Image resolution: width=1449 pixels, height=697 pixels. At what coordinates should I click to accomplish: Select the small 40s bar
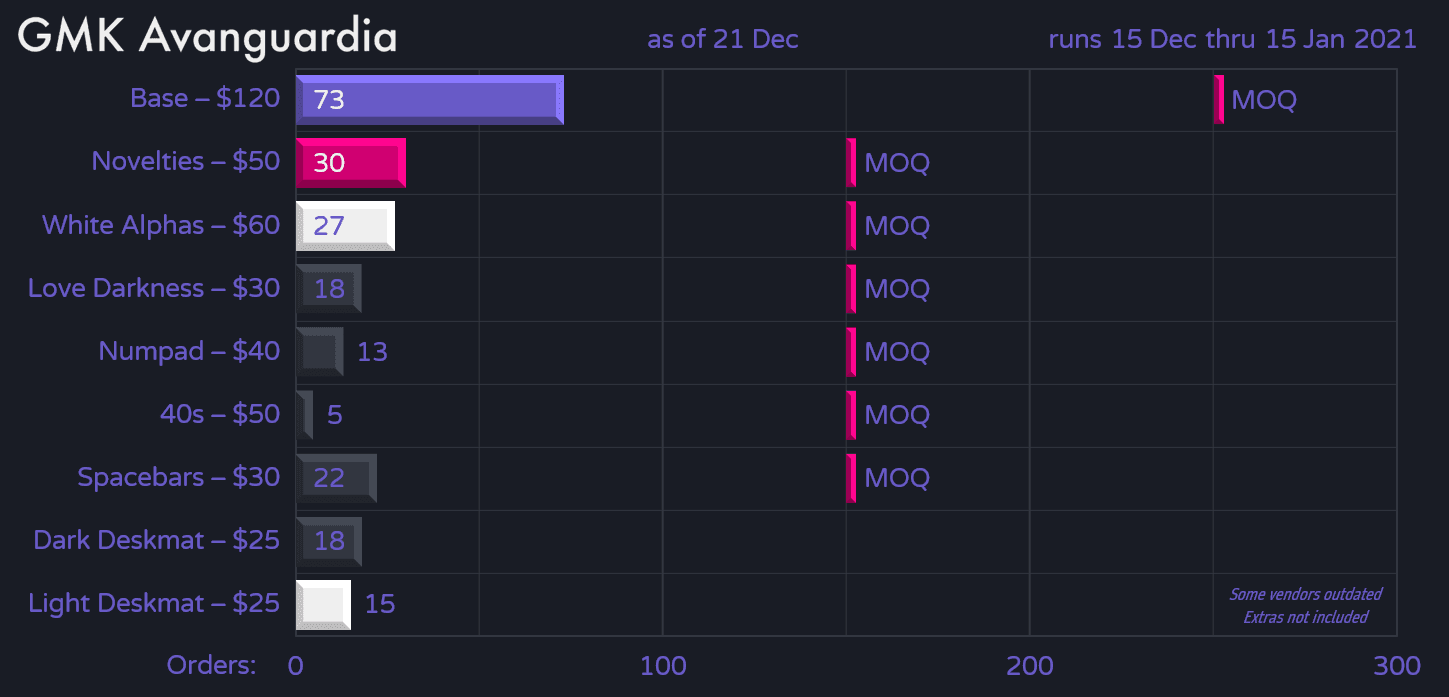click(x=304, y=415)
